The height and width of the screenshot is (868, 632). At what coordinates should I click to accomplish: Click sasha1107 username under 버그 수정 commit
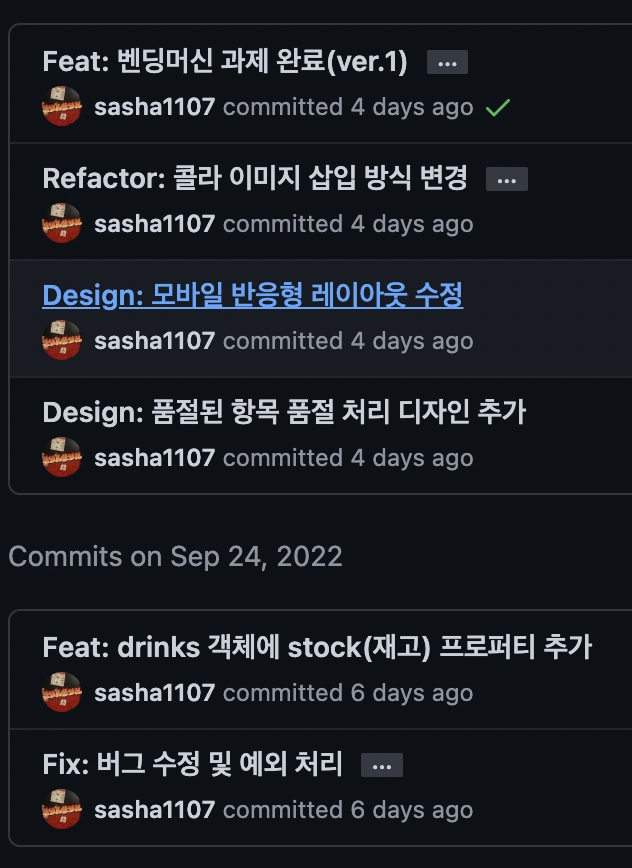pyautogui.click(x=154, y=811)
